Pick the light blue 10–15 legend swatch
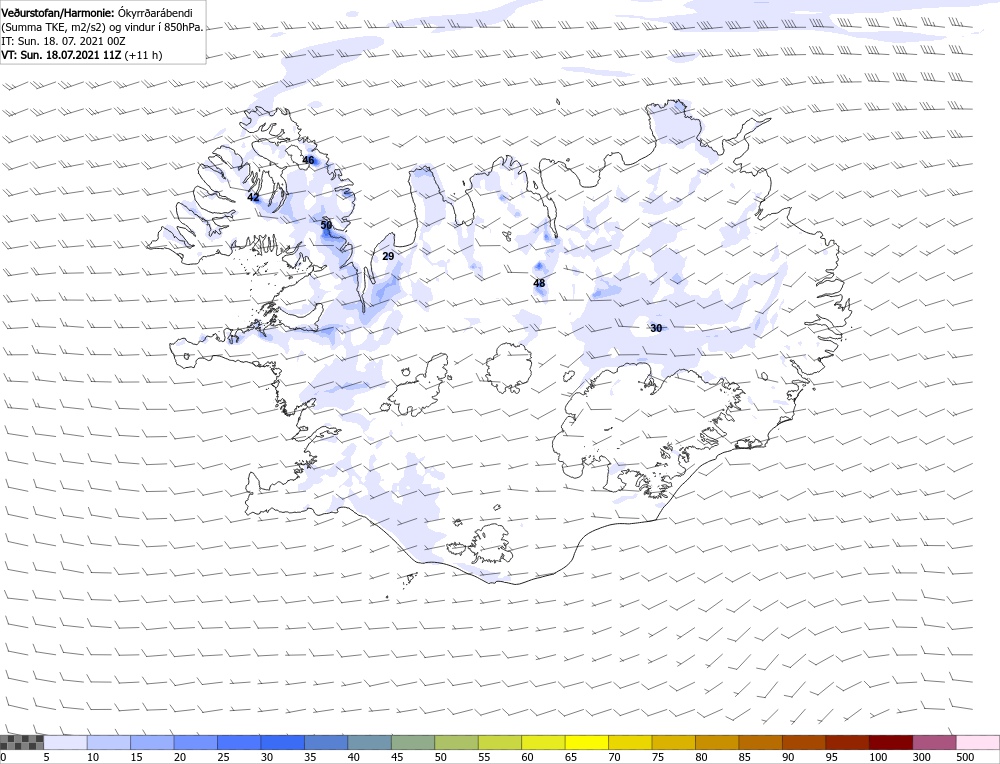The width and height of the screenshot is (1000, 764). 108,742
